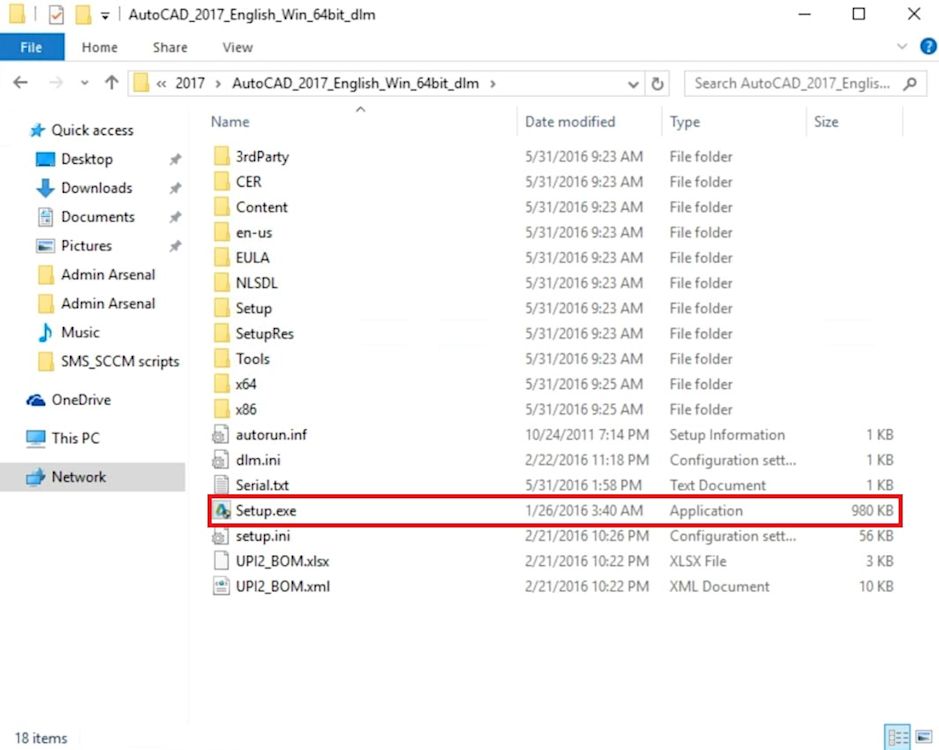Expand the ribbon chevron
This screenshot has height=750, width=939.
coord(901,46)
